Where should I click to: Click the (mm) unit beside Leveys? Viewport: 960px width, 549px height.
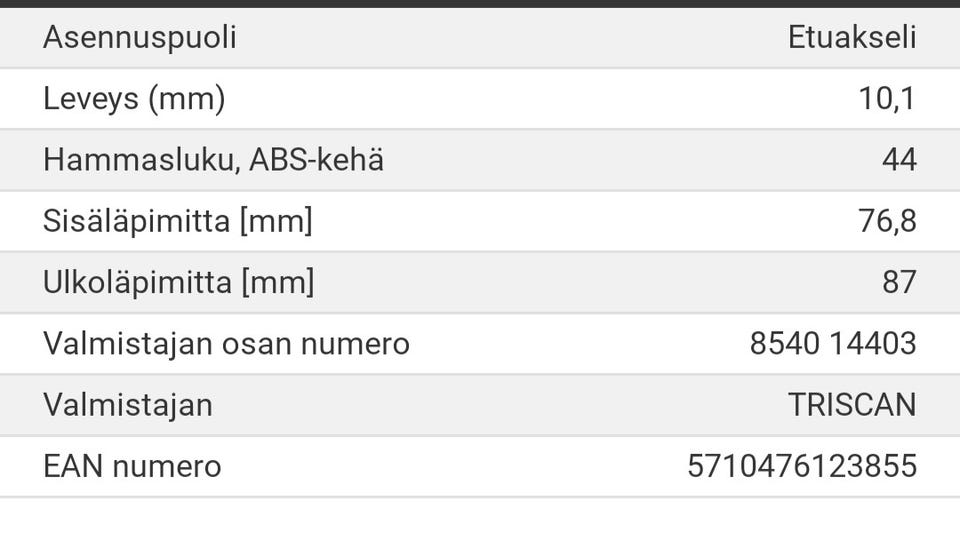click(x=186, y=99)
